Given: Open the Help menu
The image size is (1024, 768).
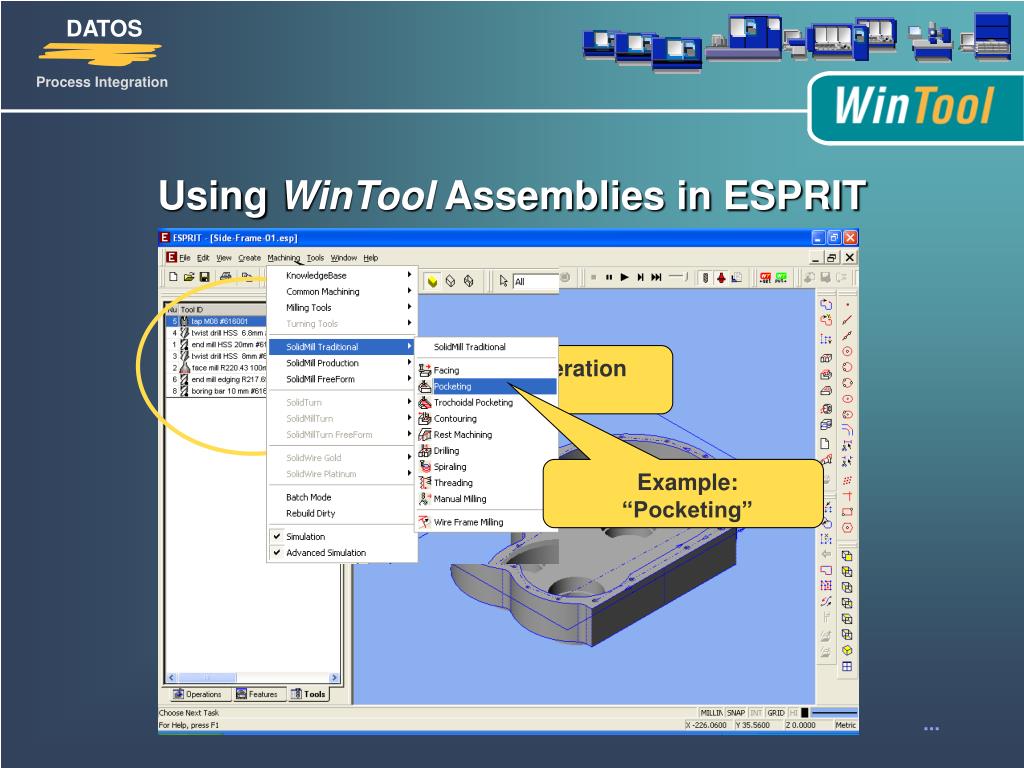Looking at the screenshot, I should [371, 258].
